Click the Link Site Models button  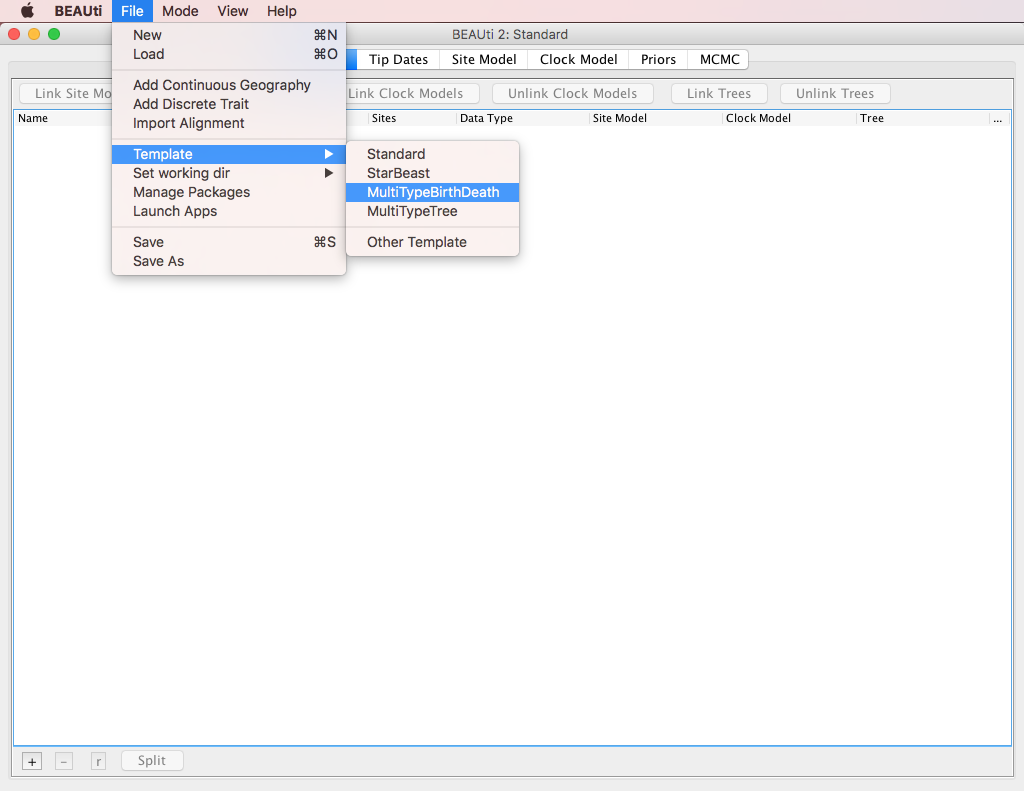(66, 93)
